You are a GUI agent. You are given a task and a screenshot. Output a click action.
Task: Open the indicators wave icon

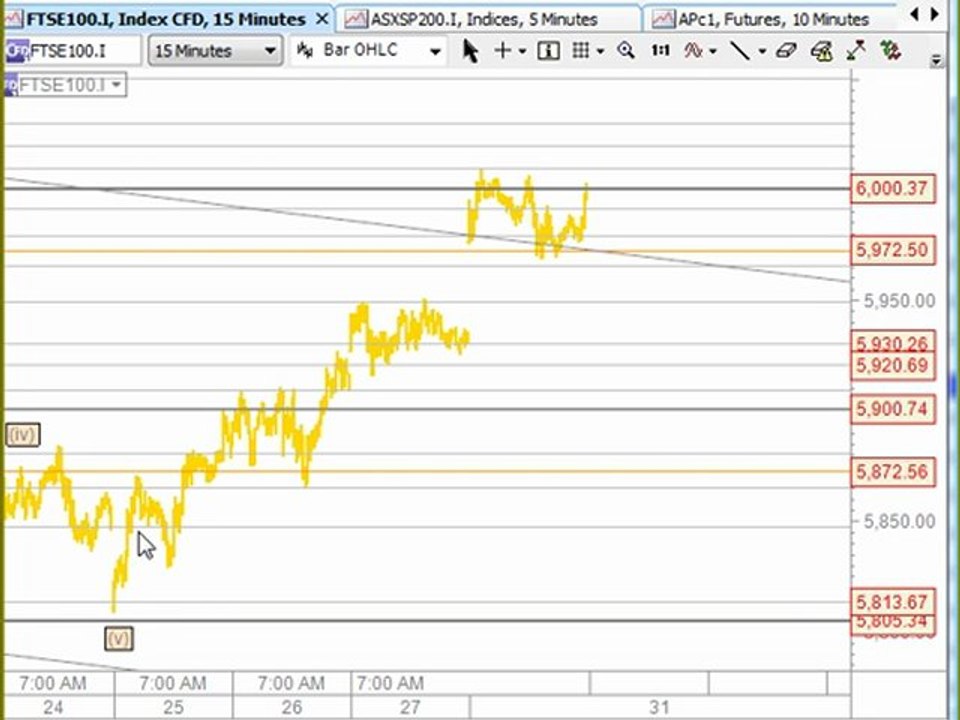tap(693, 51)
